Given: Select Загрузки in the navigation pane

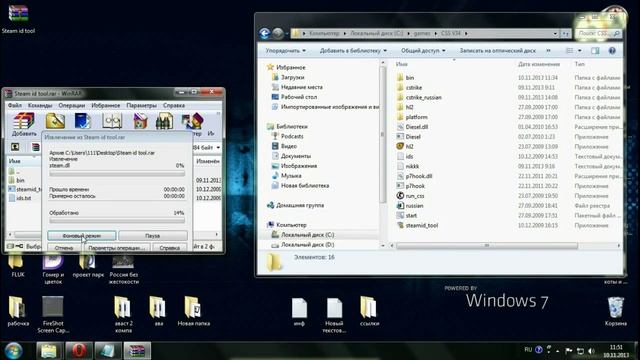Looking at the screenshot, I should 292,77.
